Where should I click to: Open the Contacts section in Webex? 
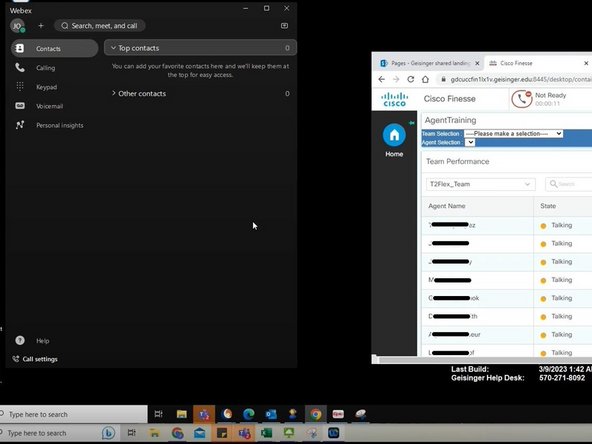pyautogui.click(x=54, y=48)
